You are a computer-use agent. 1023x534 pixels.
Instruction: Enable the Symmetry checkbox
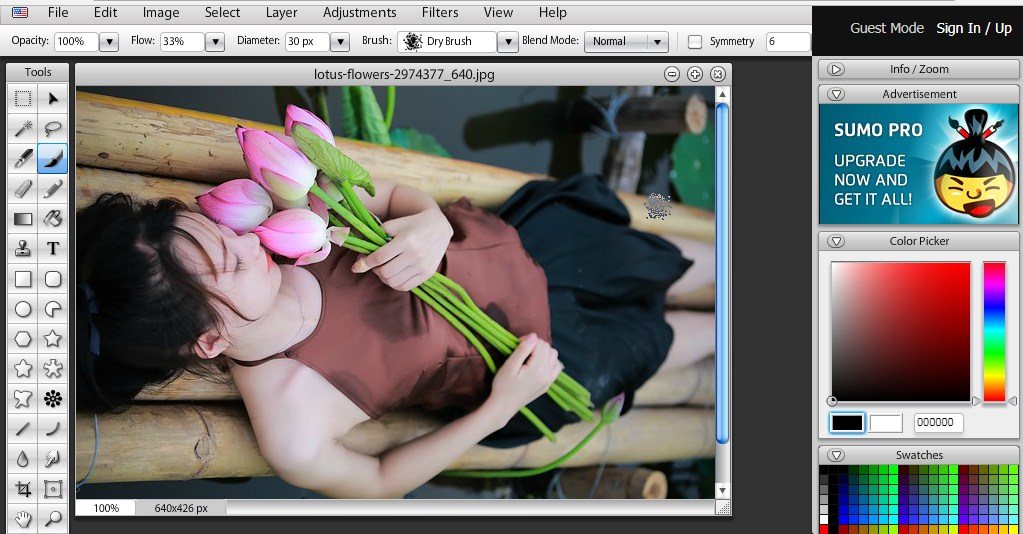(x=695, y=42)
